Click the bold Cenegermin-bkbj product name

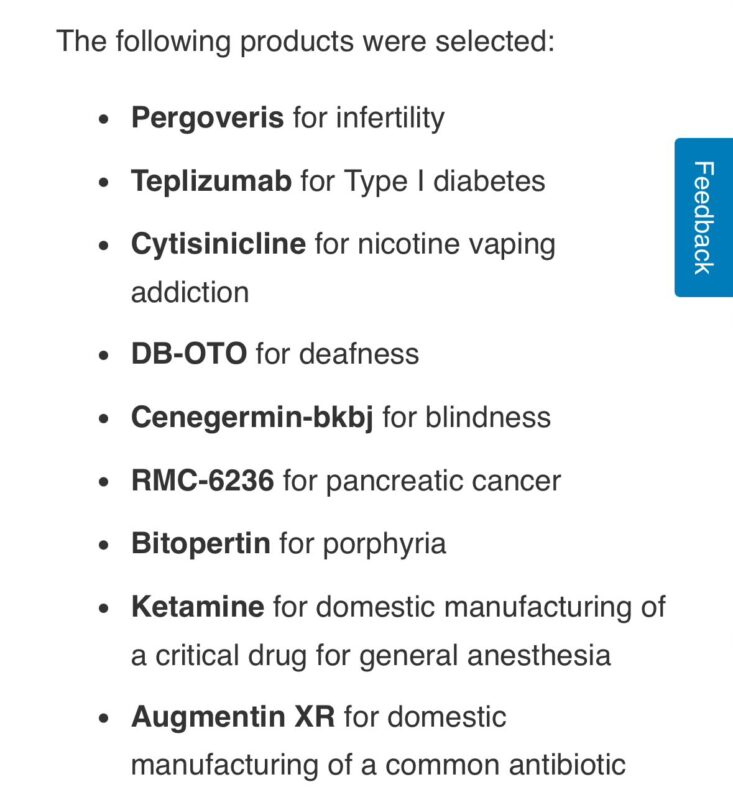(x=252, y=417)
